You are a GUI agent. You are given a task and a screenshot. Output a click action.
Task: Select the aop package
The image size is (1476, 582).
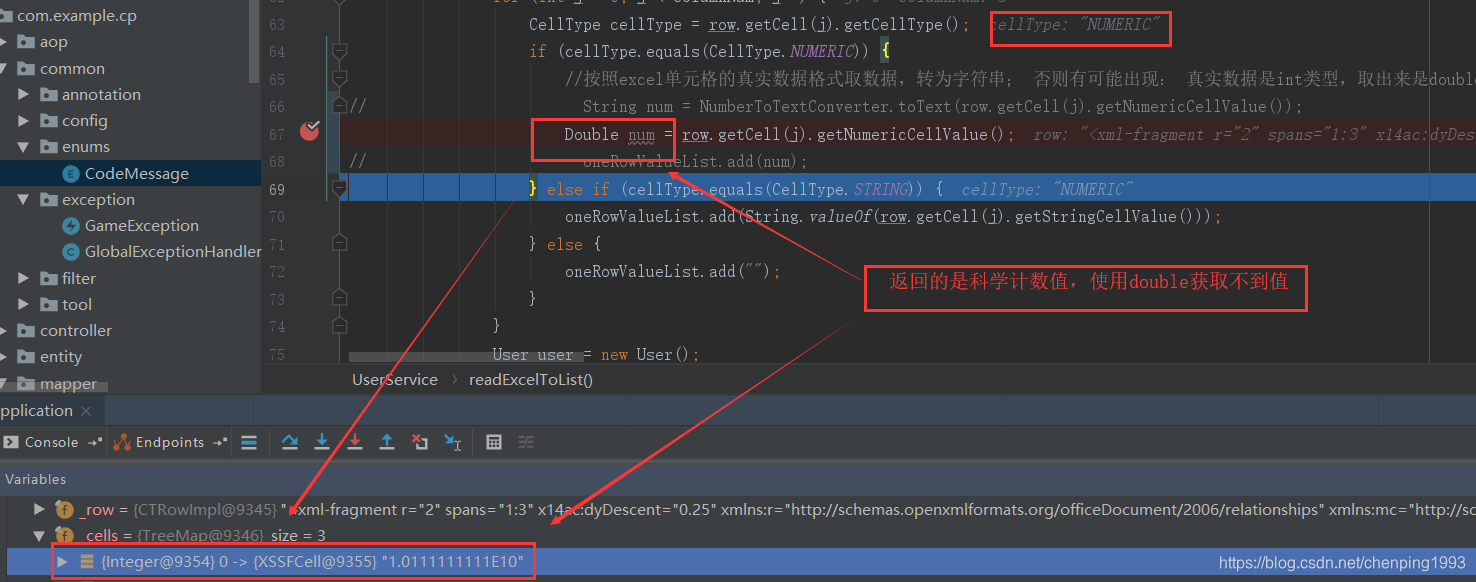pos(54,42)
